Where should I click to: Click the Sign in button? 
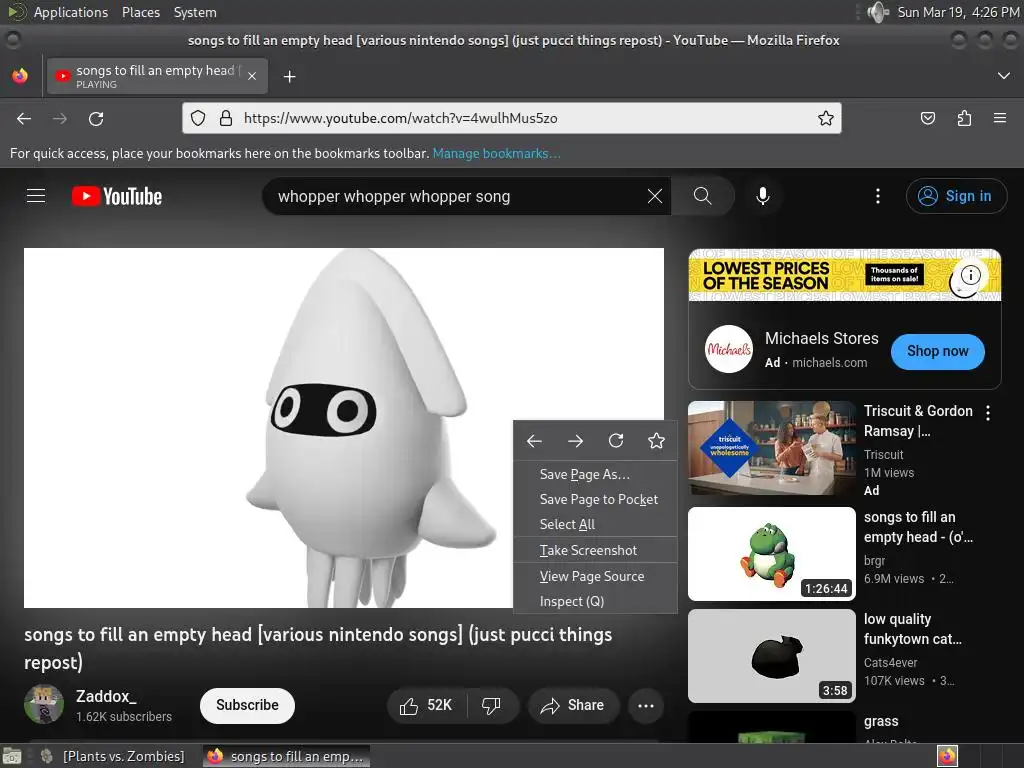(x=956, y=196)
